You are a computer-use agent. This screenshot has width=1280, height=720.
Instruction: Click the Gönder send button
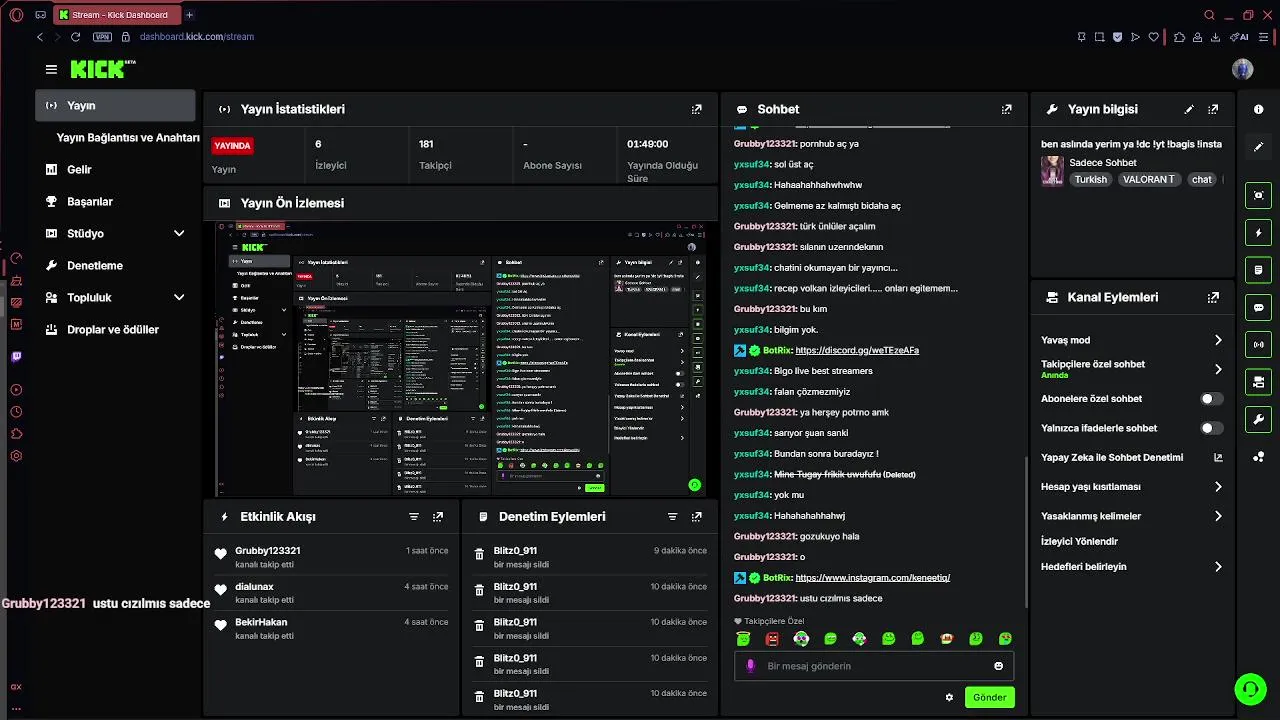(990, 697)
